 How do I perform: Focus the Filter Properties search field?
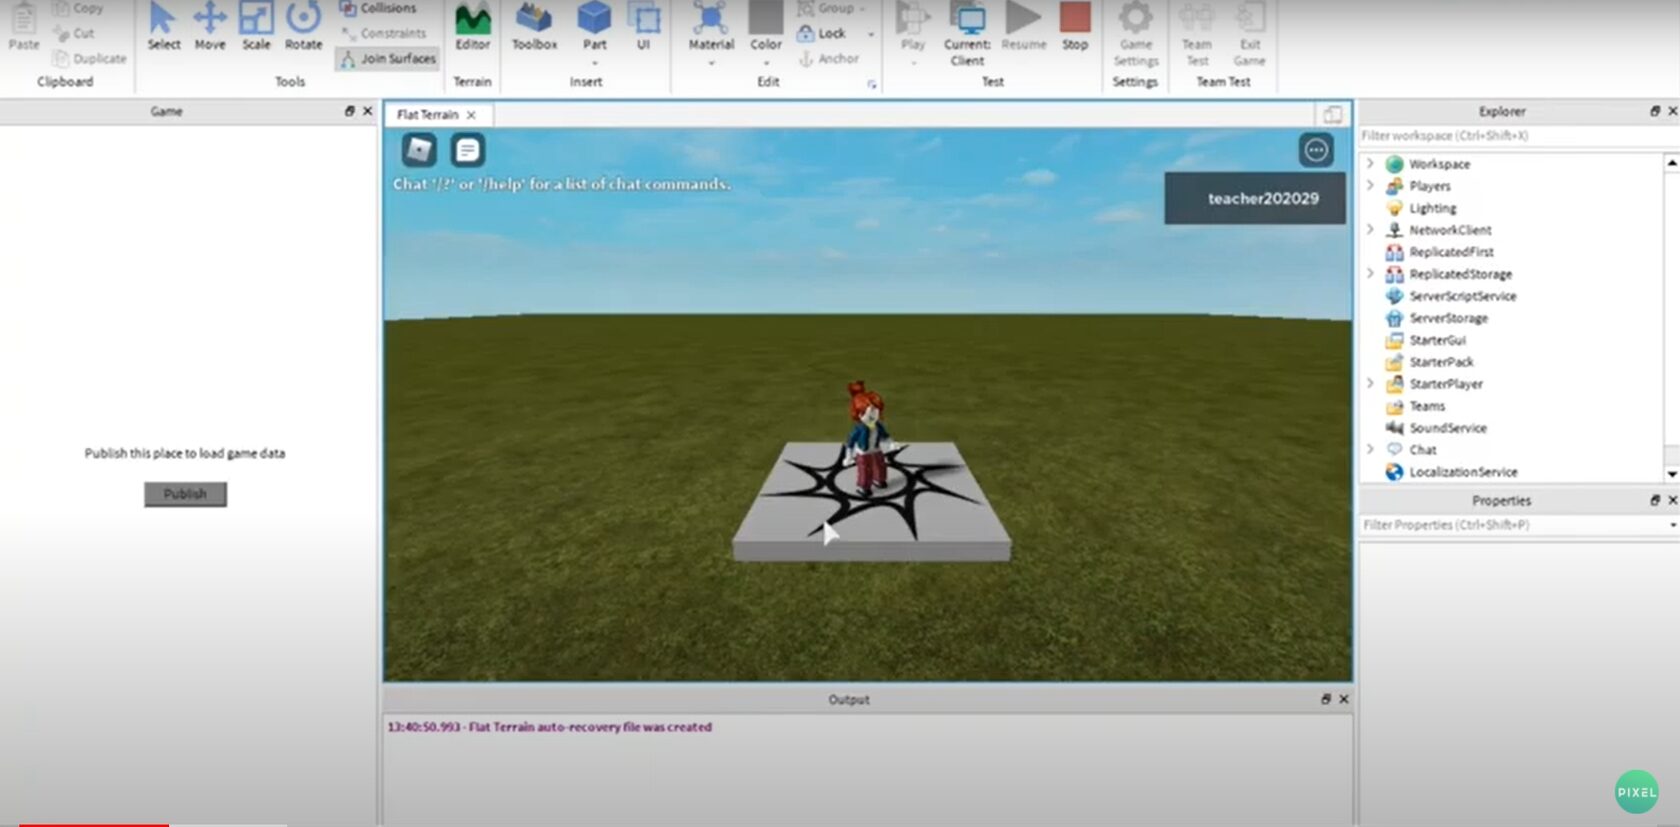click(x=1511, y=524)
